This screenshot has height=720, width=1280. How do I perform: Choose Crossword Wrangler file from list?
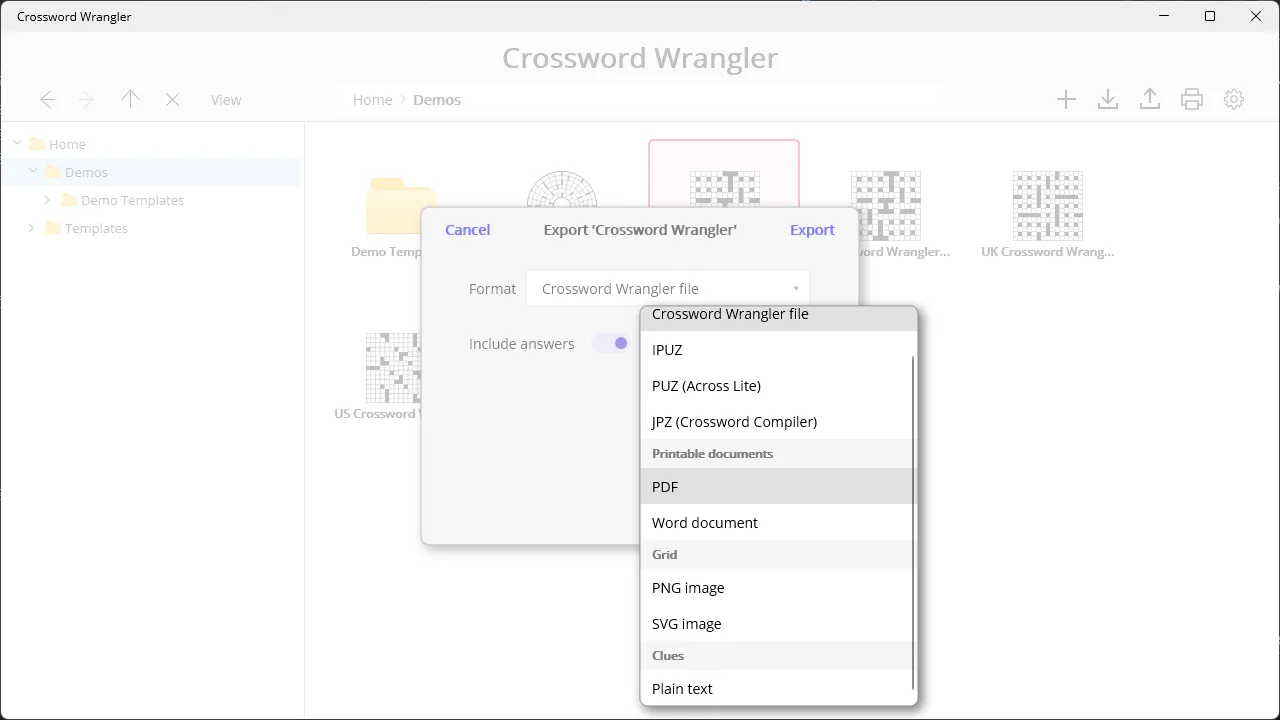777,318
